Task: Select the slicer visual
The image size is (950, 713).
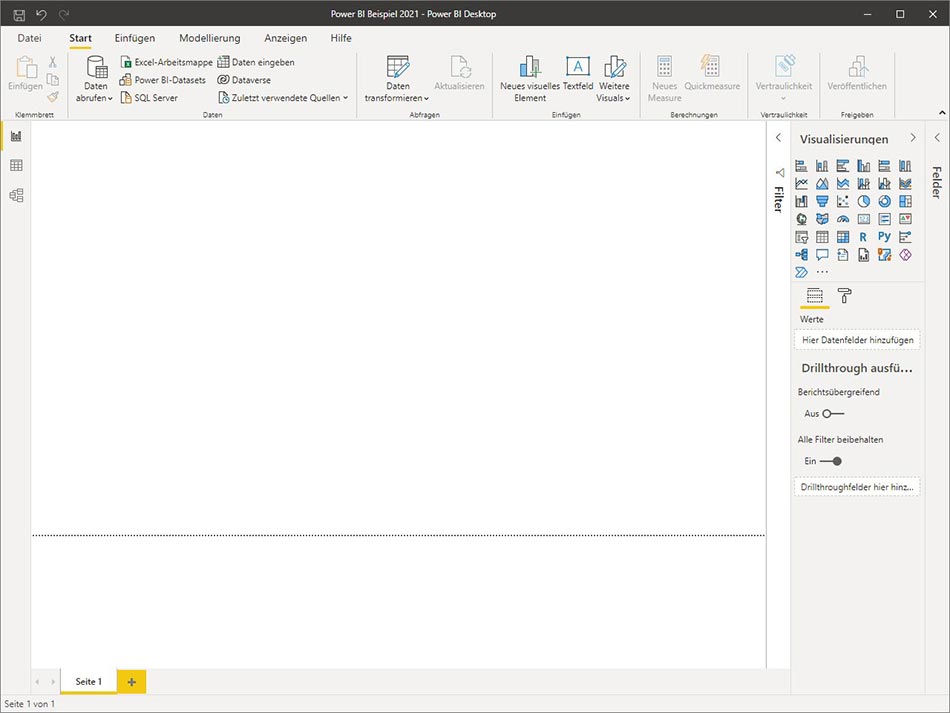Action: 801,237
